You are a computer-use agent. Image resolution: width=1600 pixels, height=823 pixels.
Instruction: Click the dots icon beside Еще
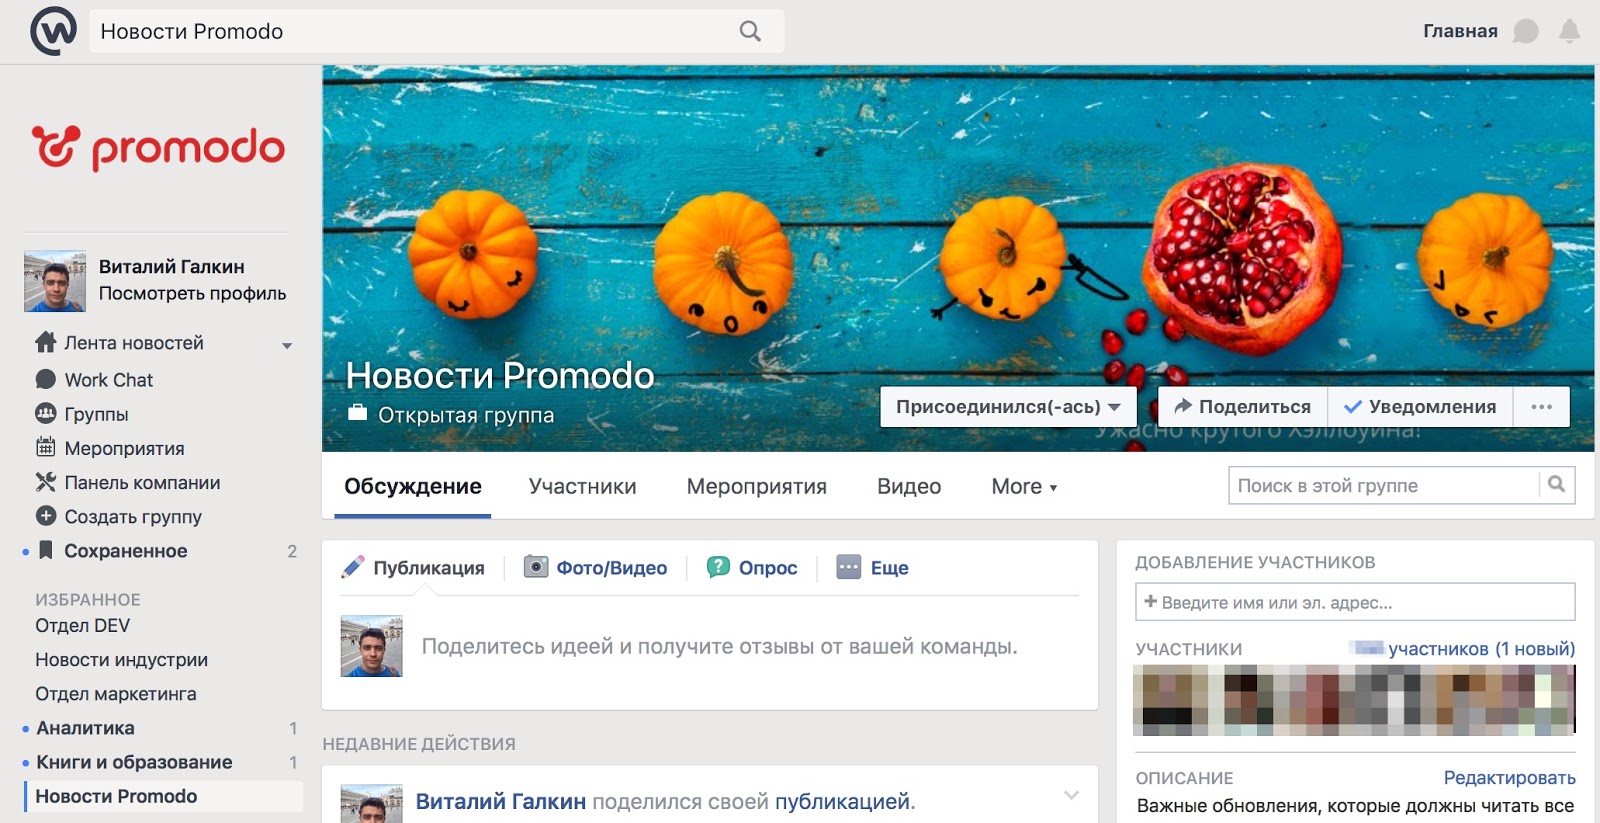point(849,567)
